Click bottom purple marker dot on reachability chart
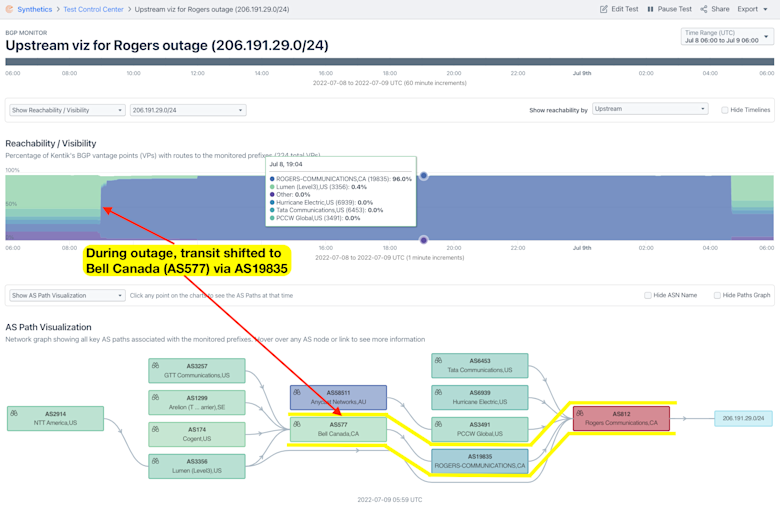The width and height of the screenshot is (780, 508). tap(423, 240)
